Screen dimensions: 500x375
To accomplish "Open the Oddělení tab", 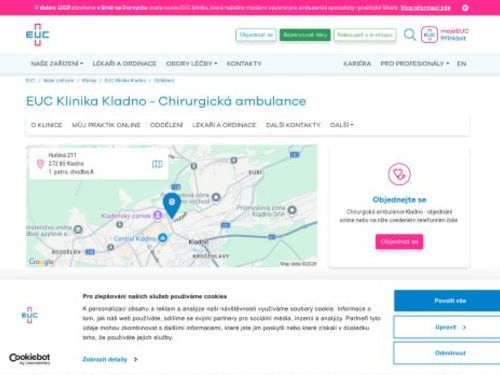I will coord(166,125).
